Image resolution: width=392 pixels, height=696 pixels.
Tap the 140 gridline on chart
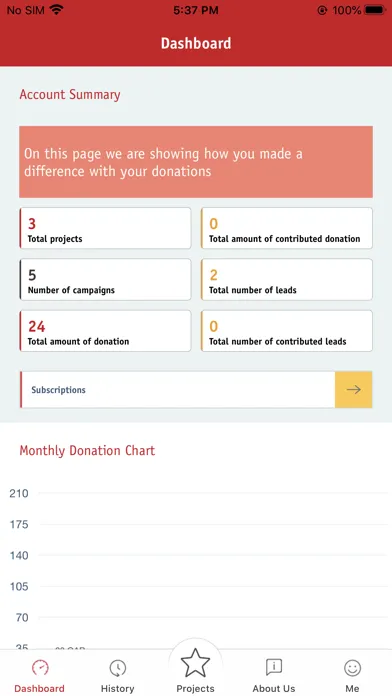click(214, 555)
